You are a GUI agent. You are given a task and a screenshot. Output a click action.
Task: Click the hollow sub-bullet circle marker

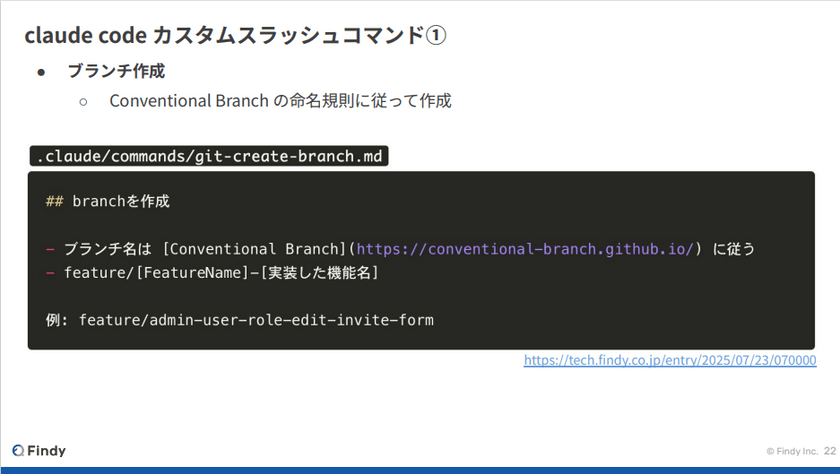point(83,101)
